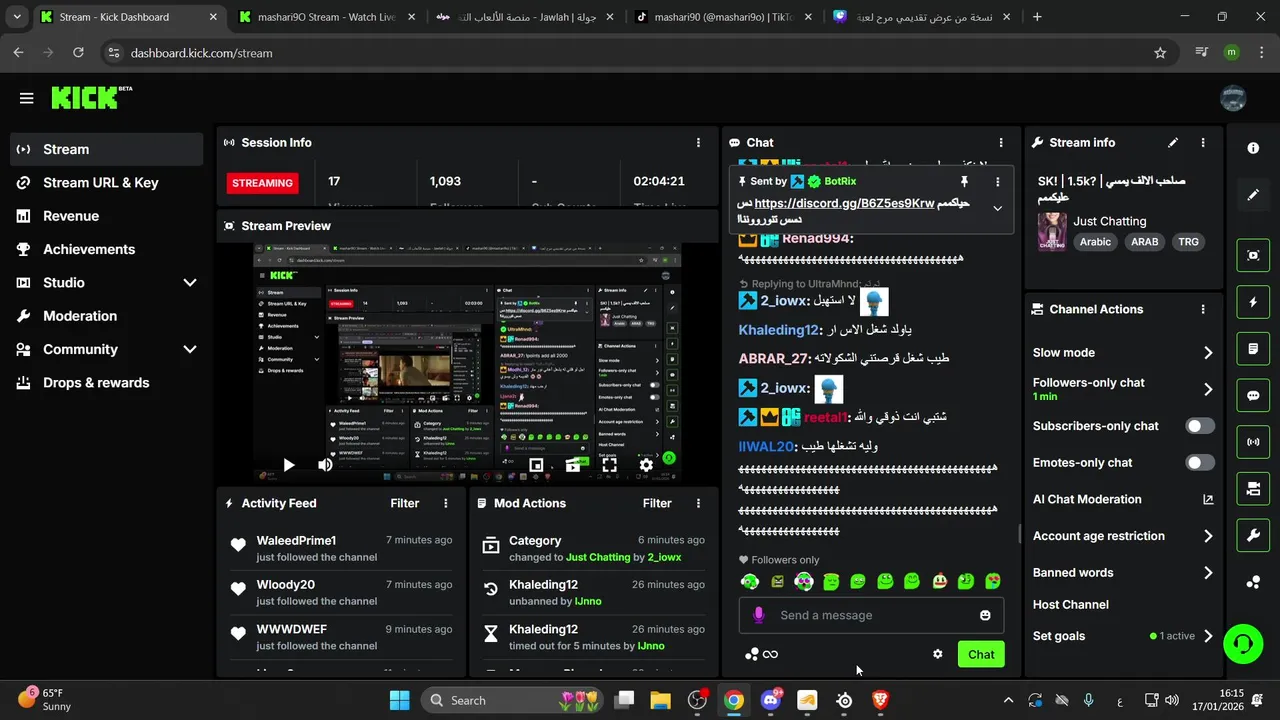Screen dimensions: 1280x720
Task: Click the Just Chatting category thumbnail
Action: 1051,231
